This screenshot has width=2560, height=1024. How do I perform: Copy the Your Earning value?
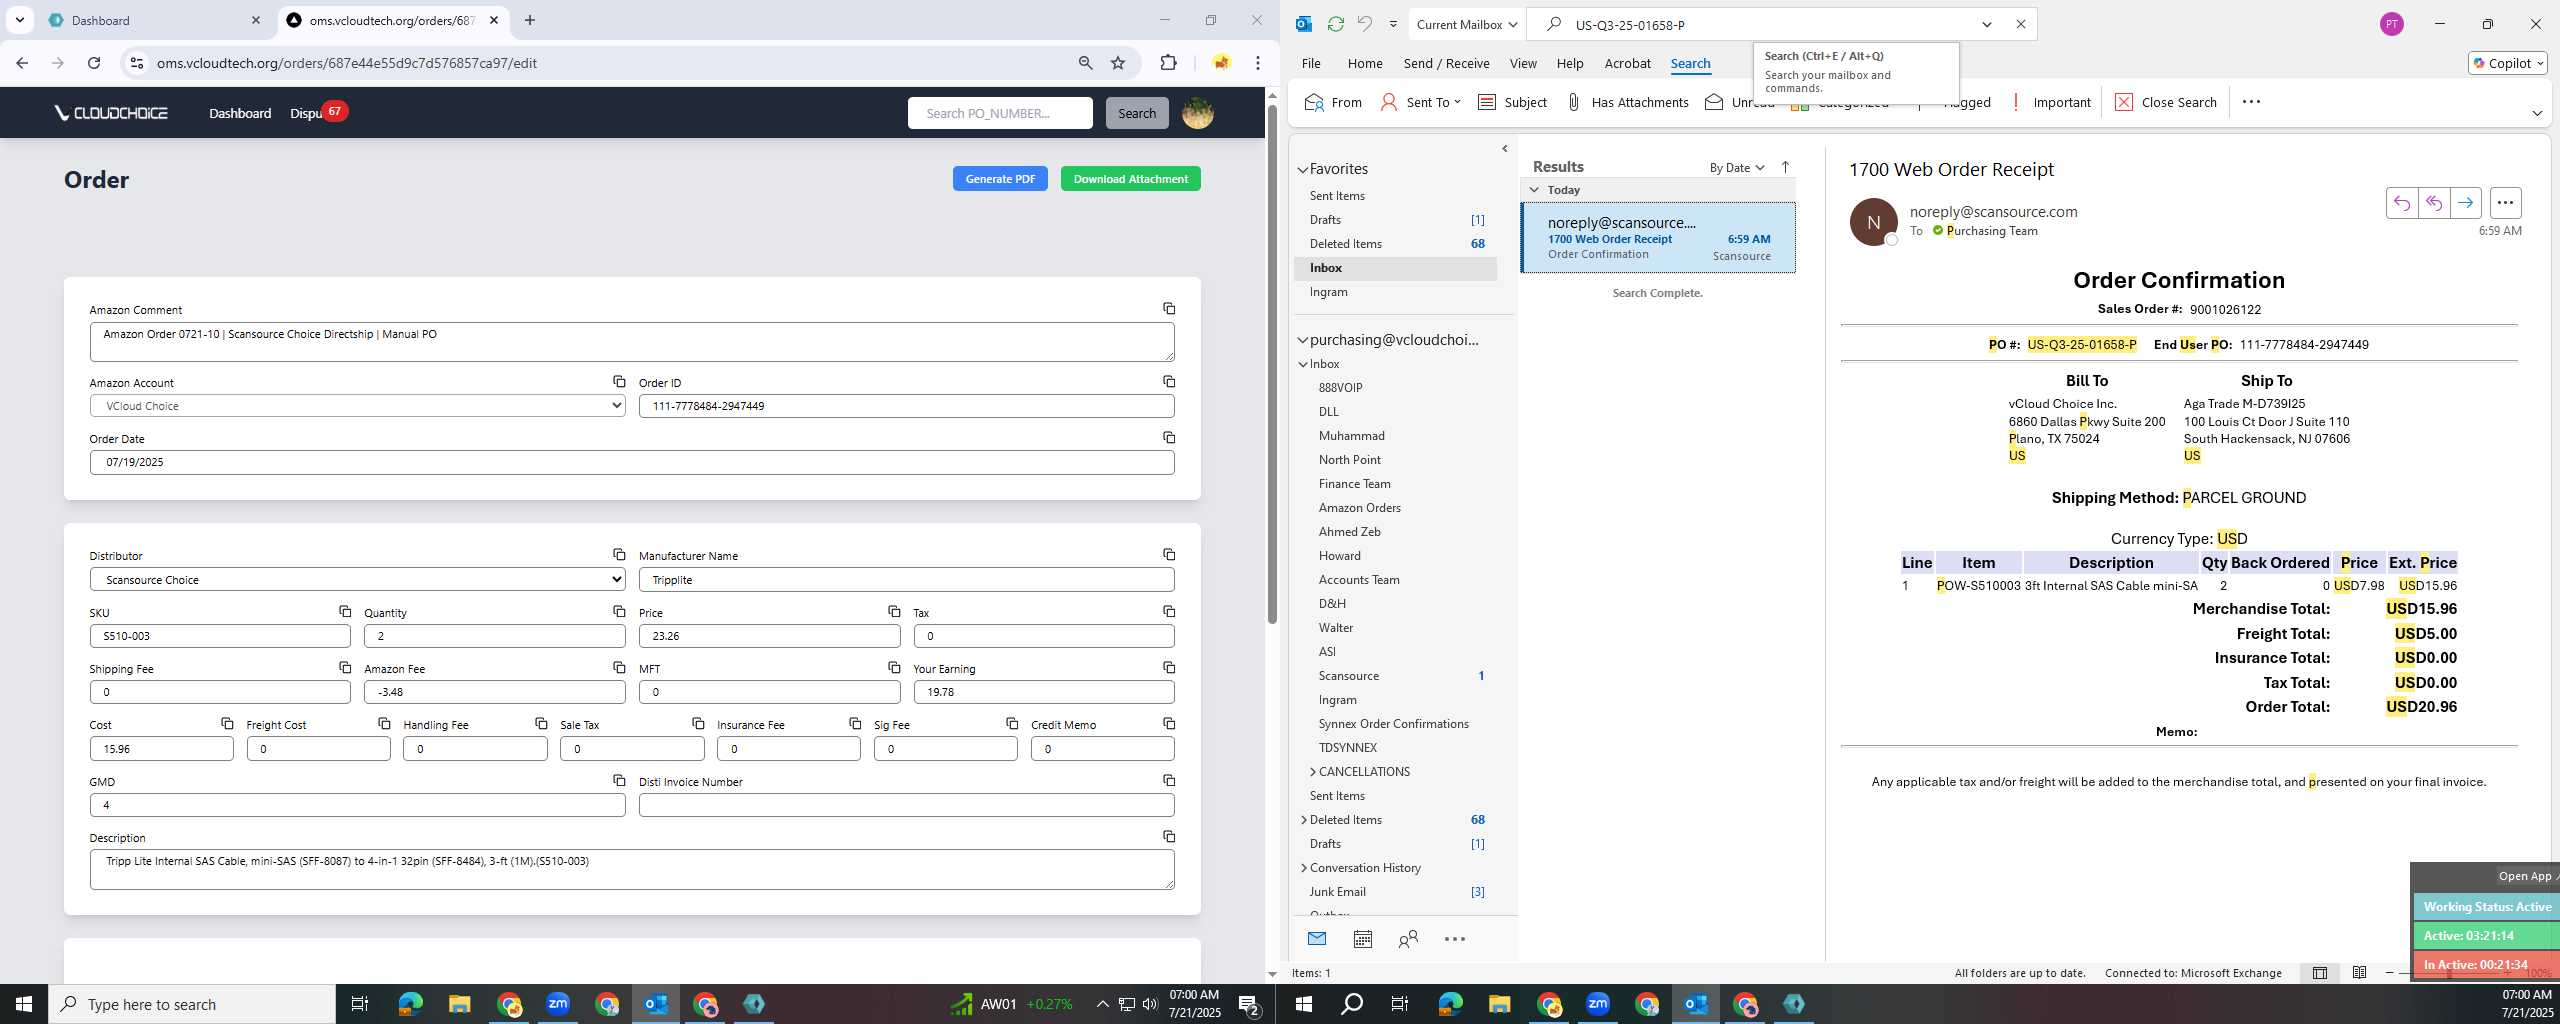click(1169, 667)
